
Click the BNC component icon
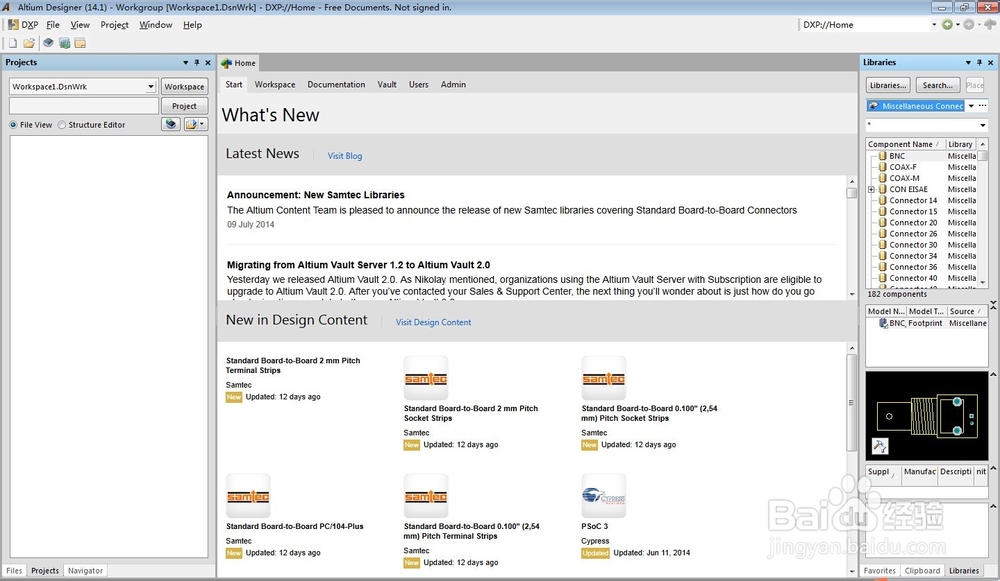883,156
